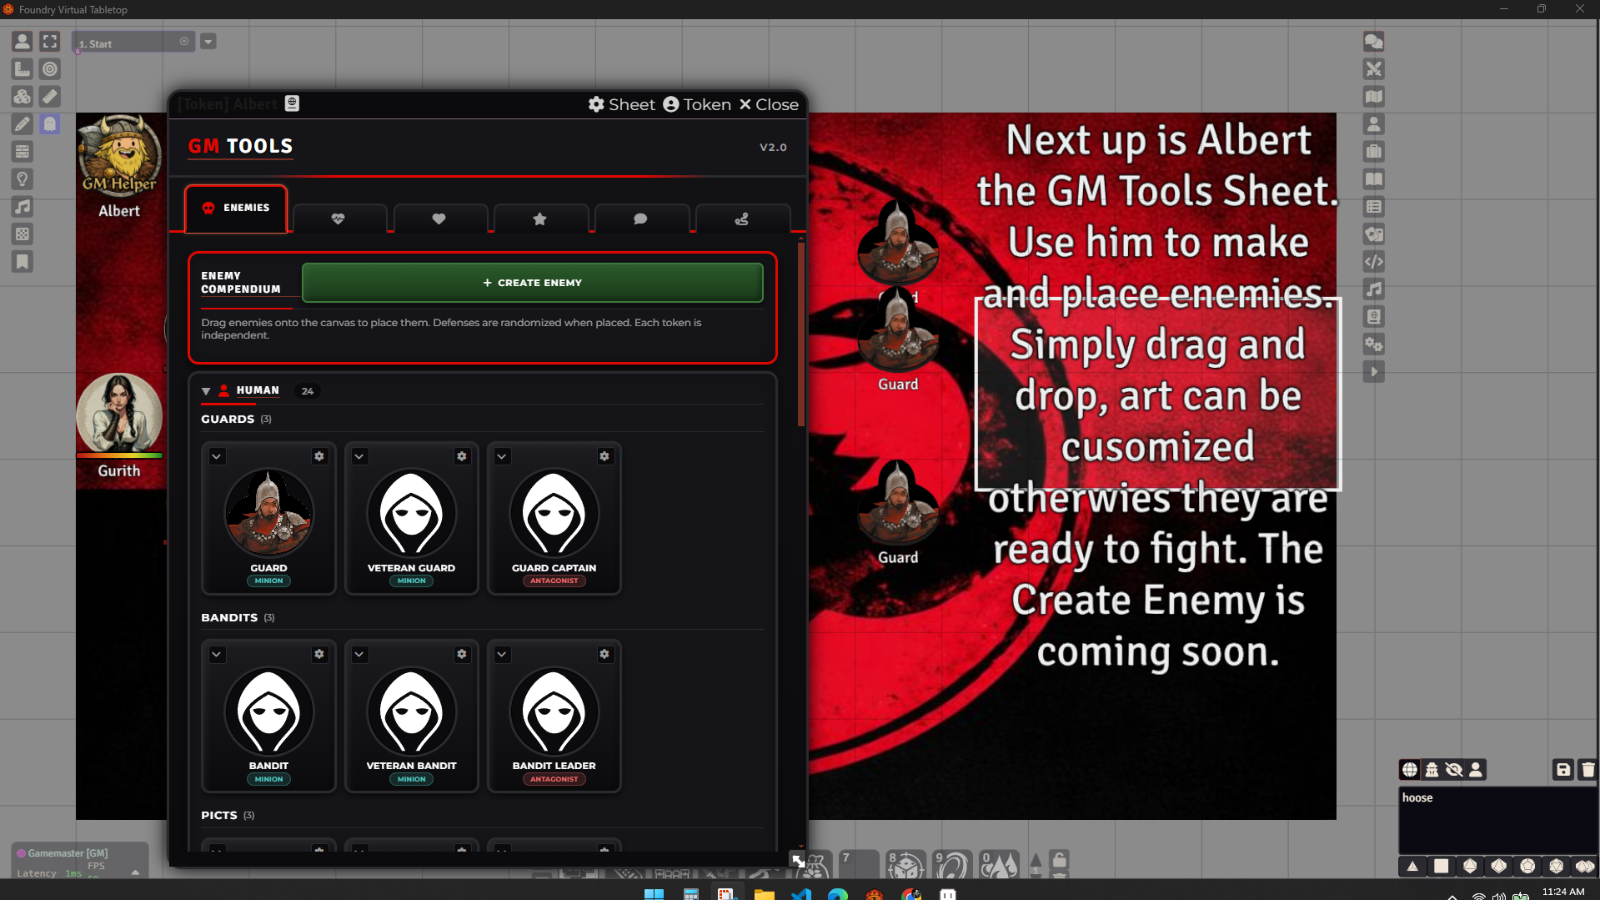This screenshot has width=1600, height=900.
Task: Switch to the speech bubble tab
Action: pyautogui.click(x=640, y=219)
